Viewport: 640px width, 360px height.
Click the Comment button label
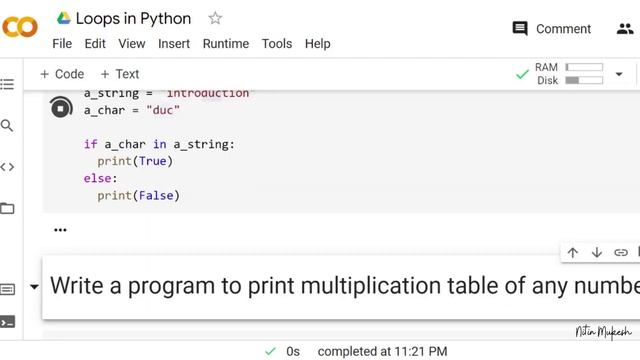click(563, 29)
